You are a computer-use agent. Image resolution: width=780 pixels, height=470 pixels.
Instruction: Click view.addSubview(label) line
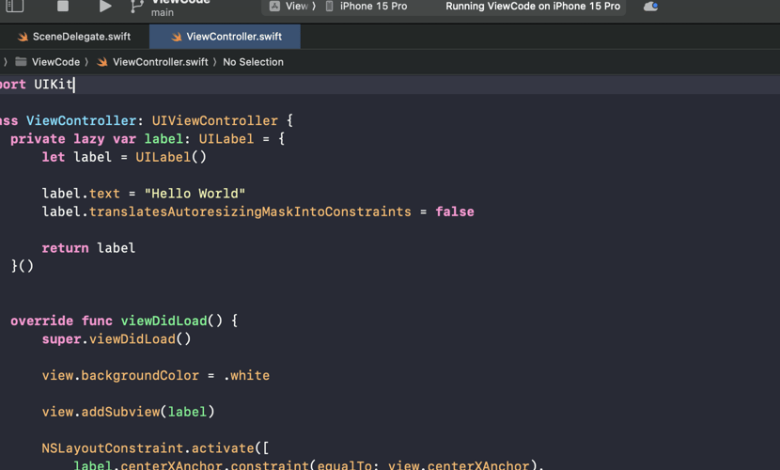tap(128, 412)
